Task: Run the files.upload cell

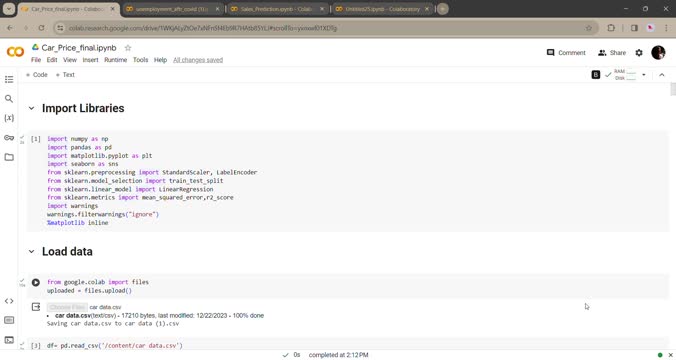Action: click(x=36, y=282)
